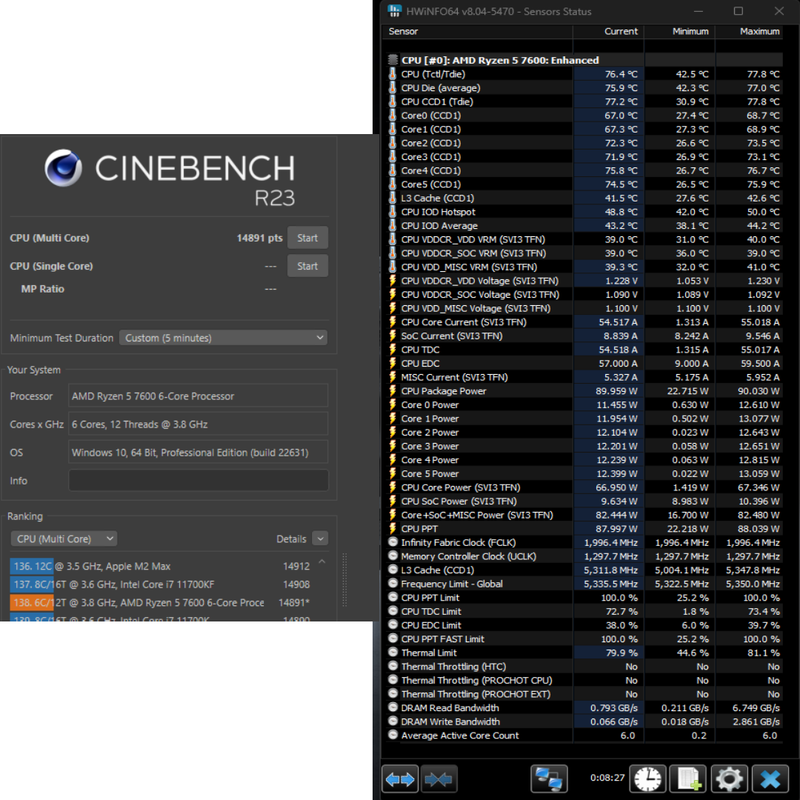Click the '14891 pts' multi core score
Screen dimensions: 800x800
[259, 238]
